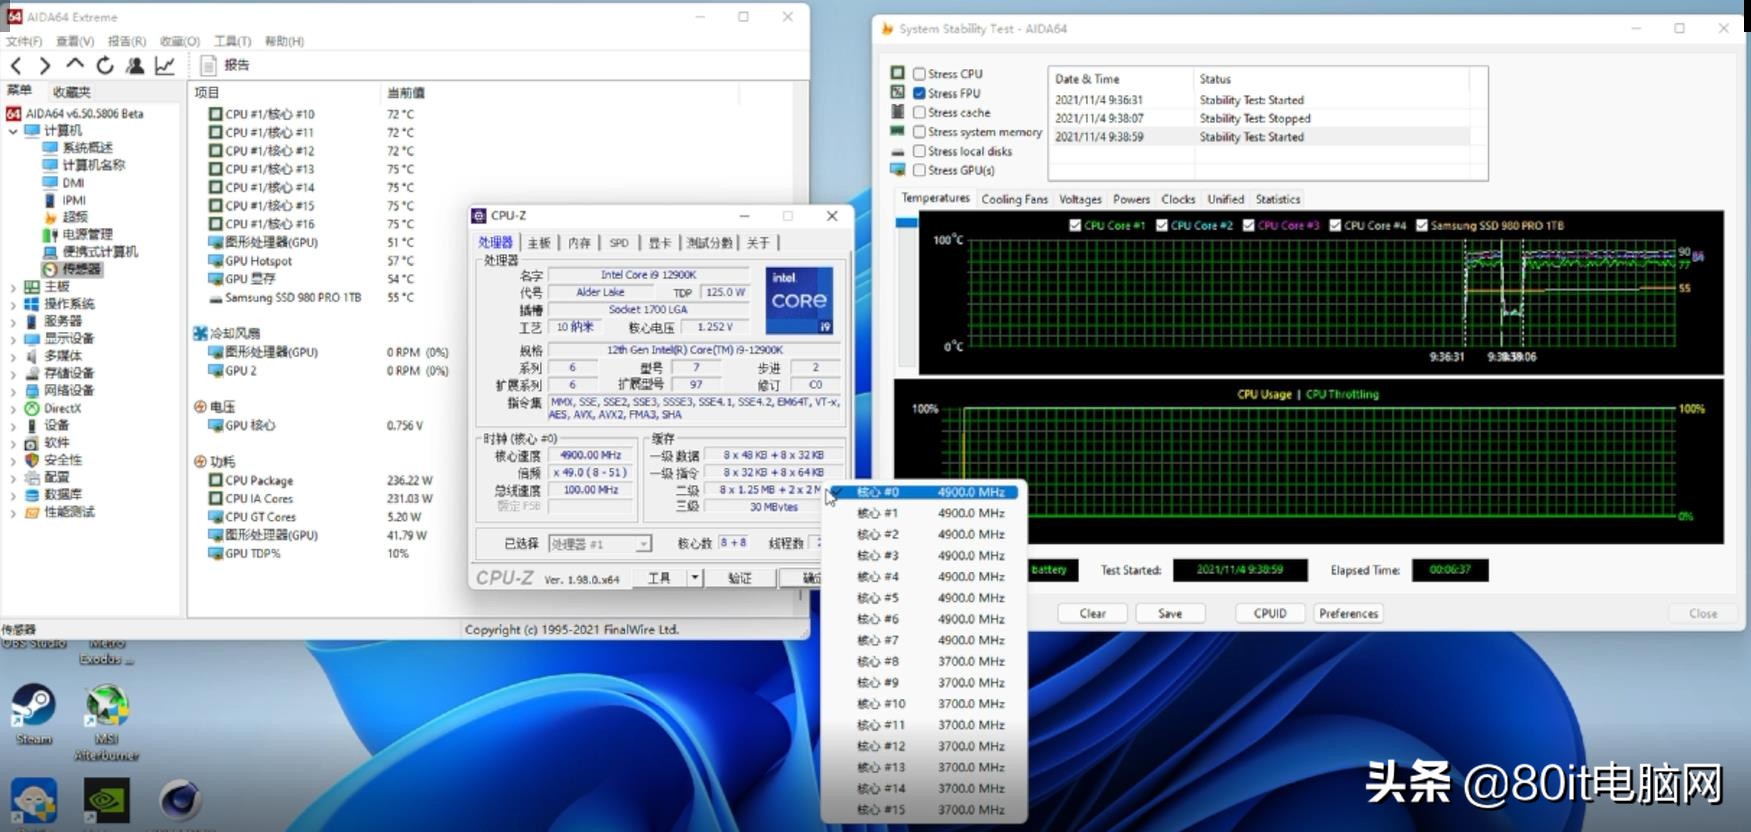
Task: Toggle CPU Core #3 graph checkbox
Action: pos(1248,225)
